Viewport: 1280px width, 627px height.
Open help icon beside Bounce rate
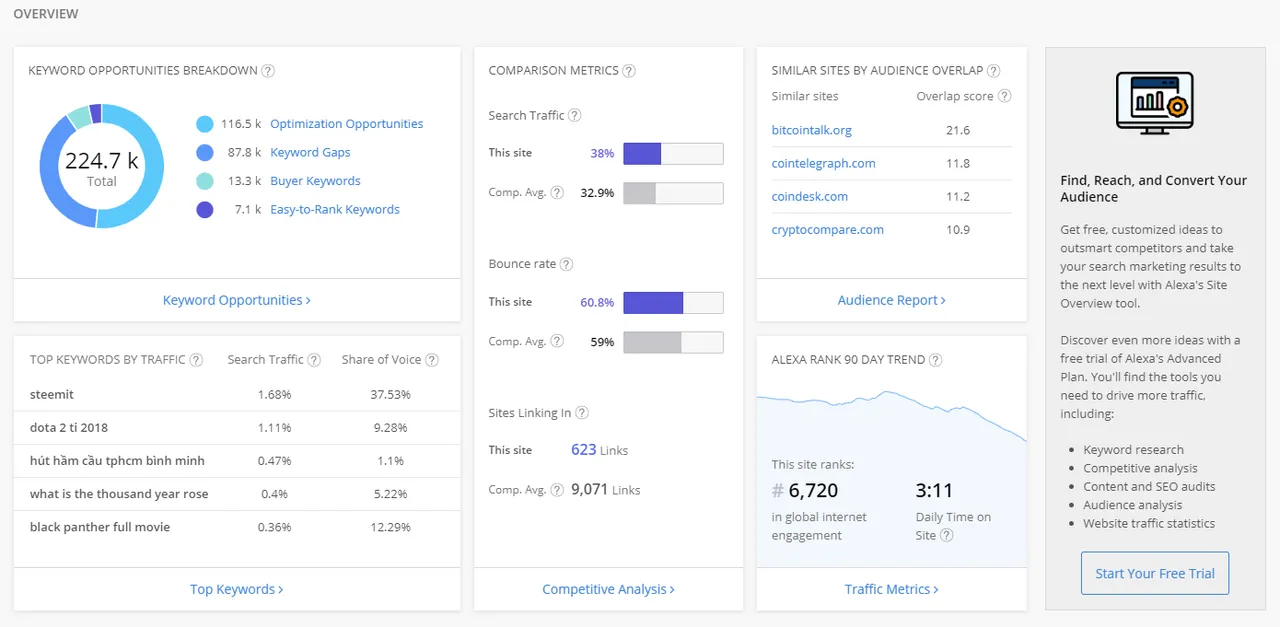(x=566, y=265)
